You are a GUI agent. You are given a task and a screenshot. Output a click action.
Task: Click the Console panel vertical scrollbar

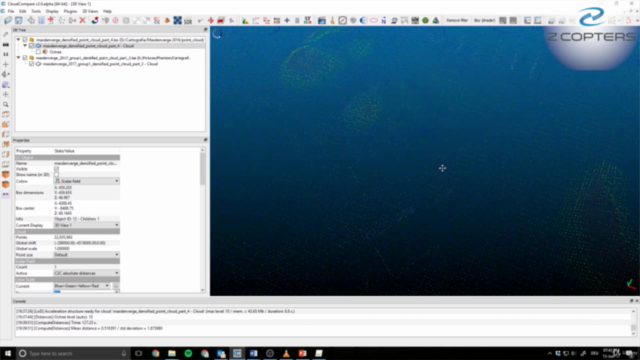pos(633,327)
